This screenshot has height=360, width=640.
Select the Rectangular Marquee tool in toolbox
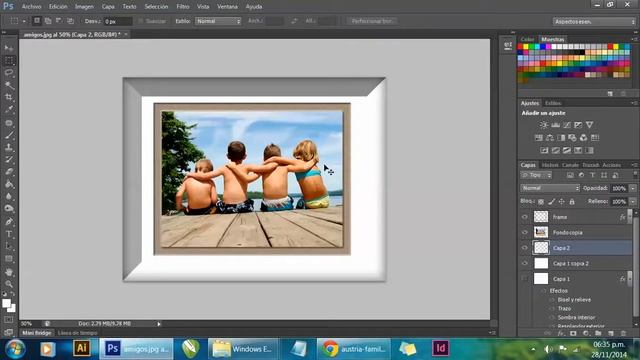(x=9, y=61)
